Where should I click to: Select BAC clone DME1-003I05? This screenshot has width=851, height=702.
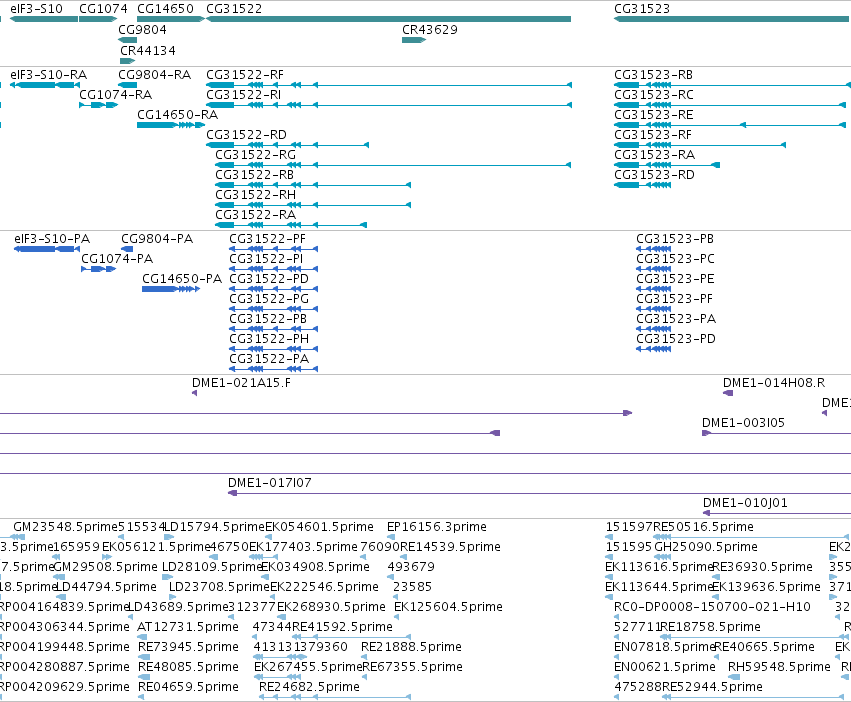[776, 433]
